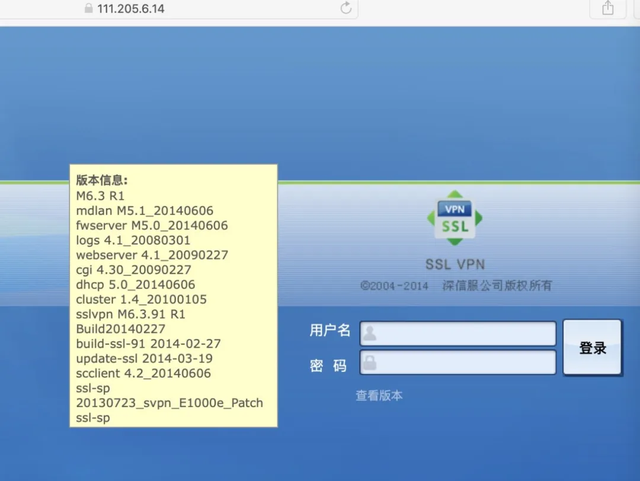Open the 查看版本 view version link

coord(379,396)
